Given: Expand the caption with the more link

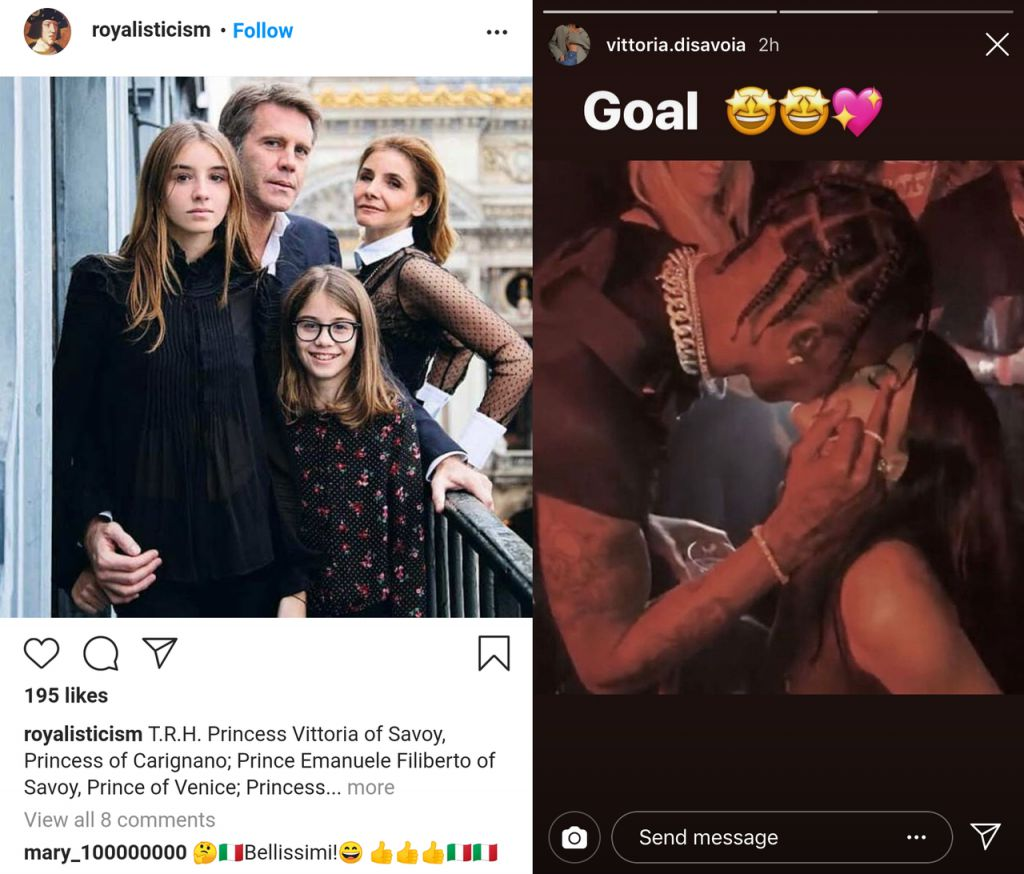Looking at the screenshot, I should [370, 787].
